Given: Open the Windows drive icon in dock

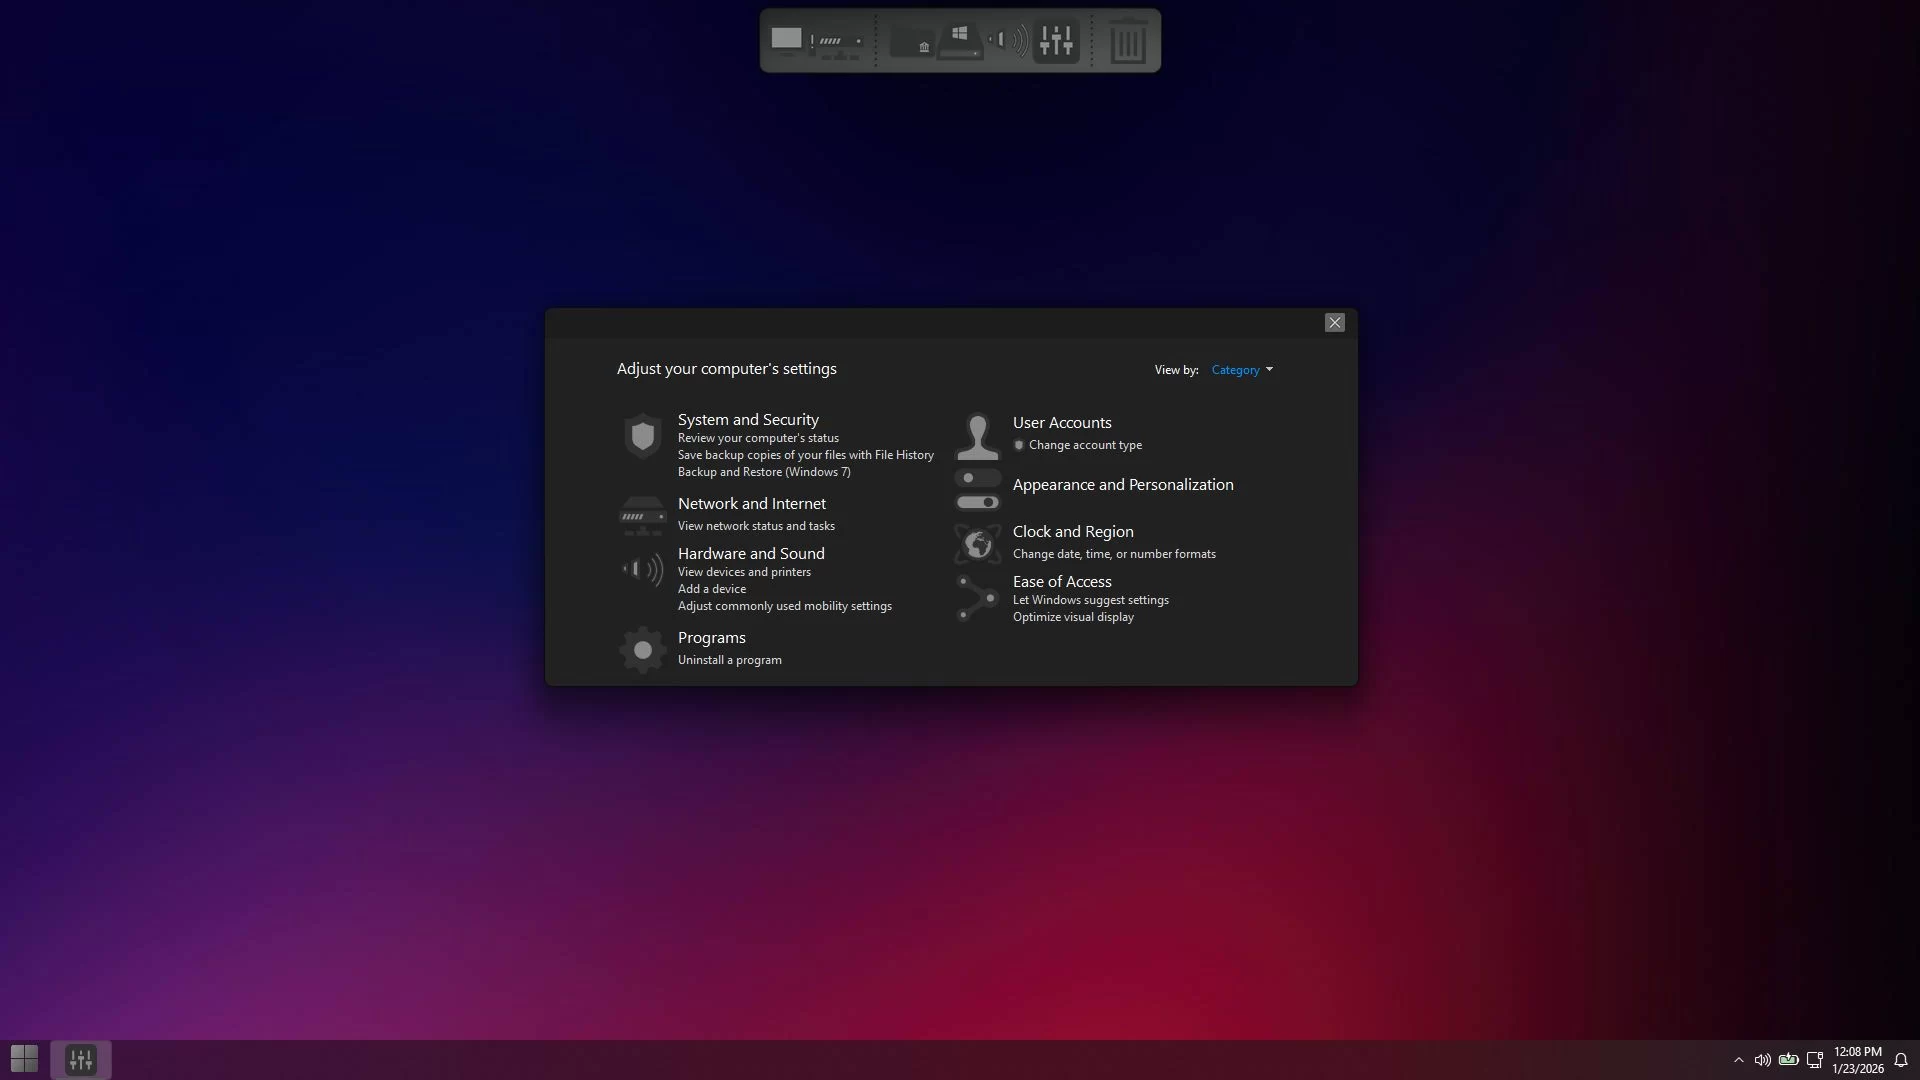Looking at the screenshot, I should tap(960, 42).
